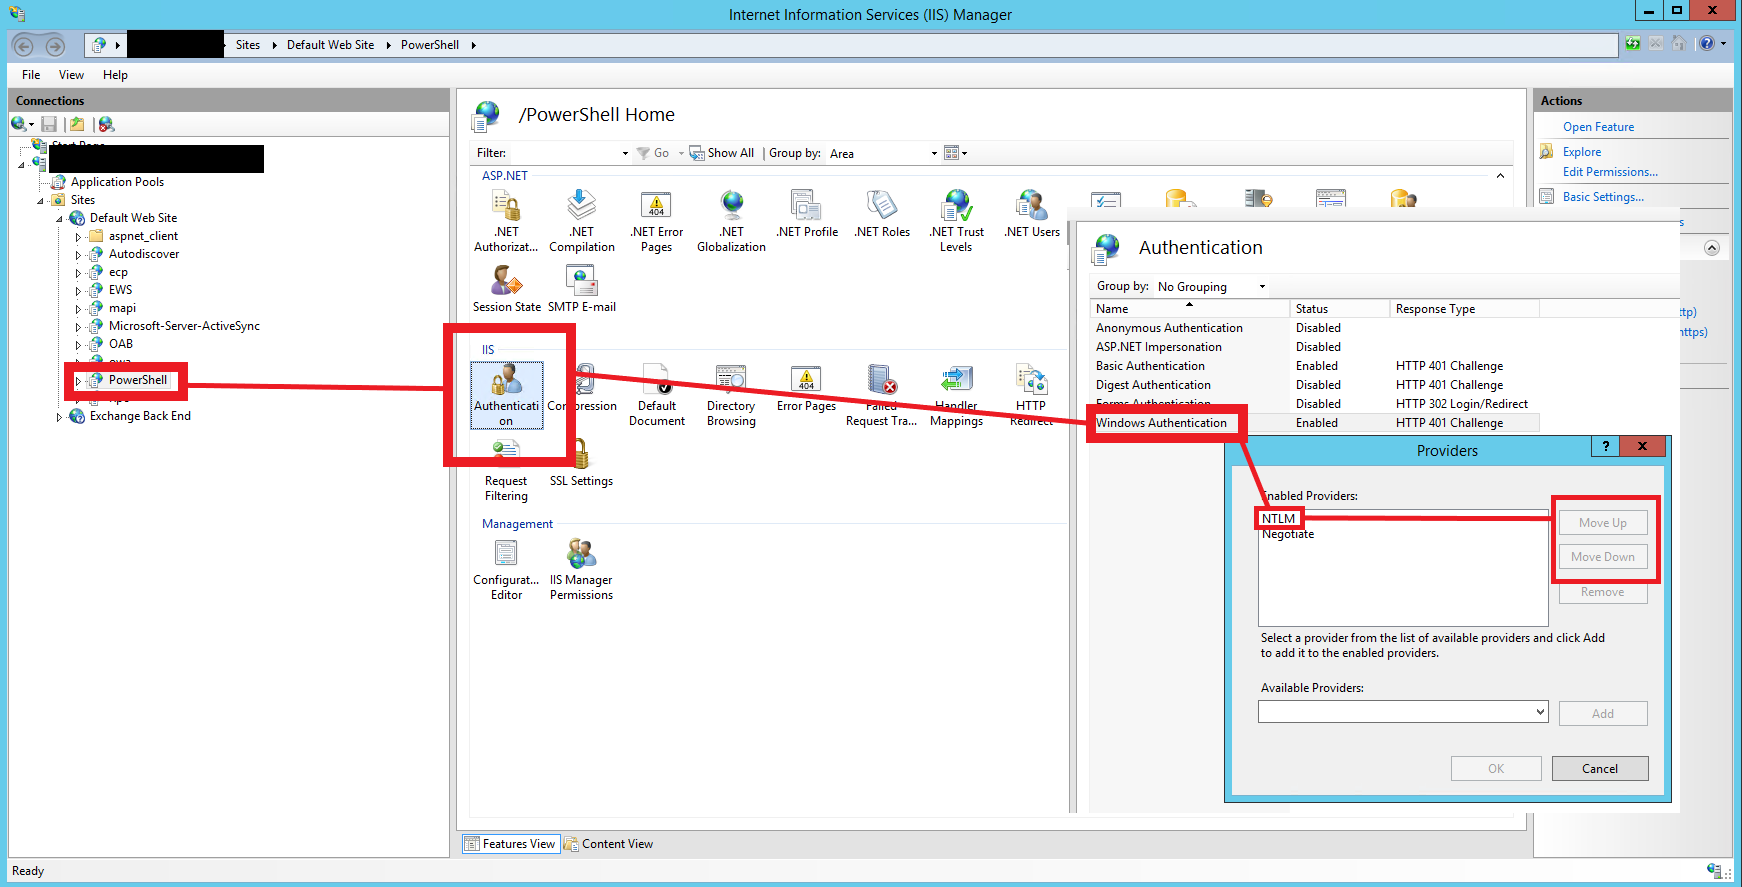Switch to Content View tab

(x=608, y=844)
